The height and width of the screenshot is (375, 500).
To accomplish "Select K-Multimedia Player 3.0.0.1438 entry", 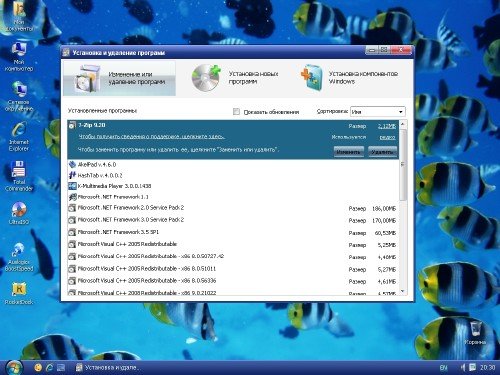I will tap(233, 186).
